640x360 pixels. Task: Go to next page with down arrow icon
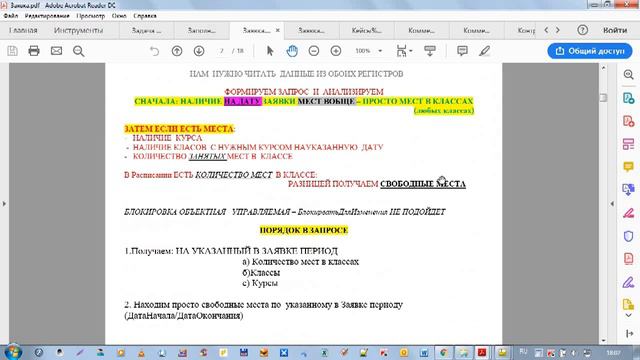(199, 51)
